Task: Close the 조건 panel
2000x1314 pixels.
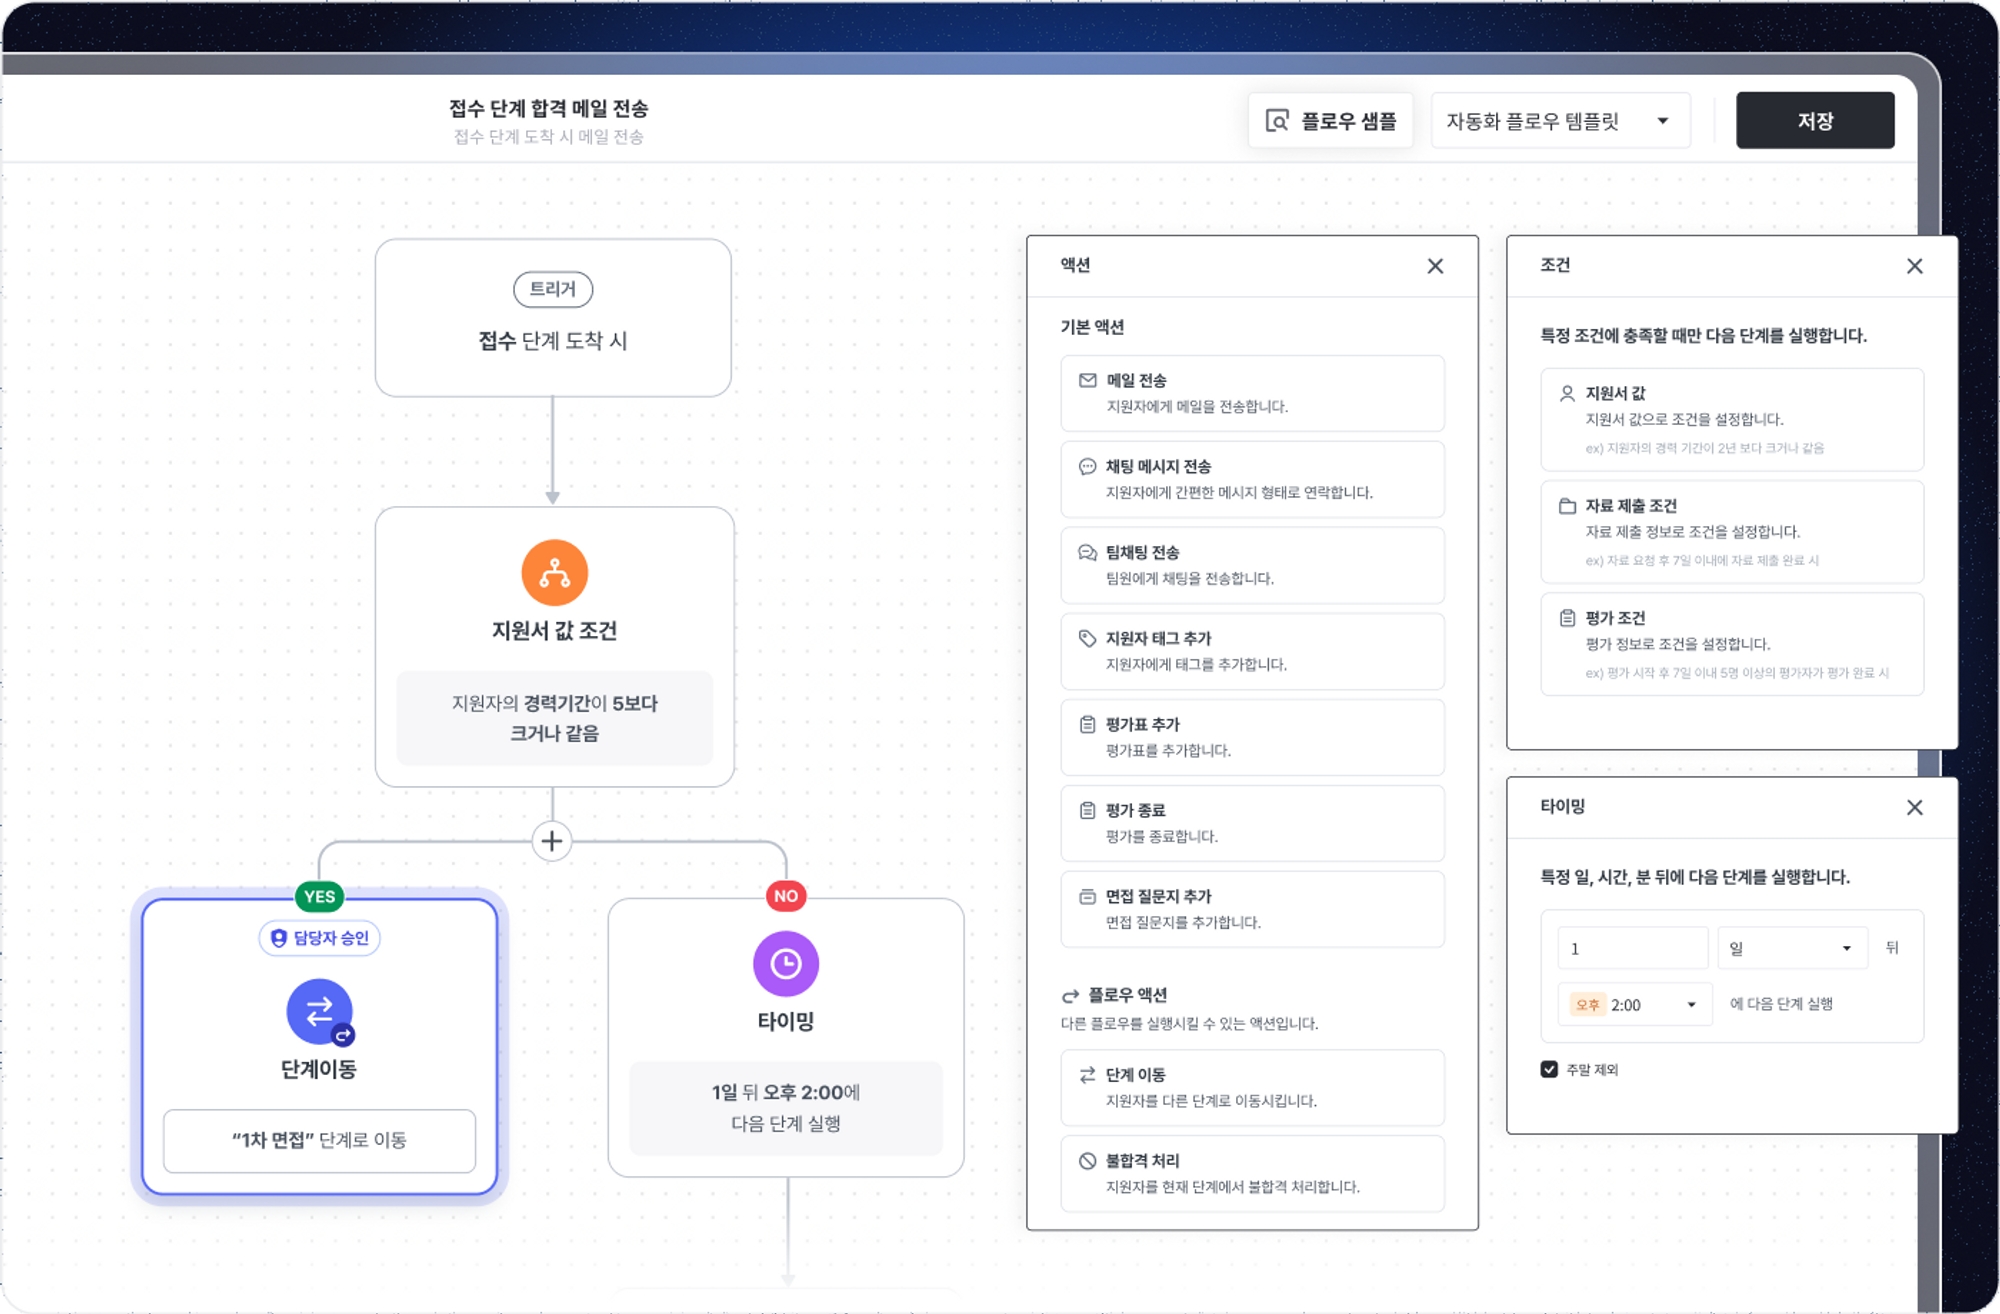Action: point(1914,266)
